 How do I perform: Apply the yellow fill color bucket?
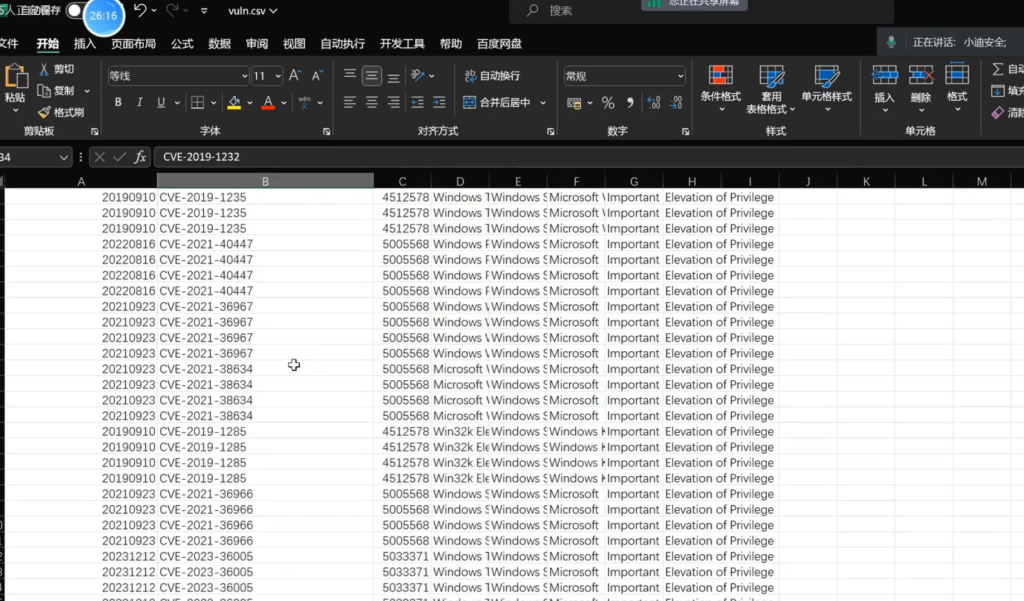point(234,103)
